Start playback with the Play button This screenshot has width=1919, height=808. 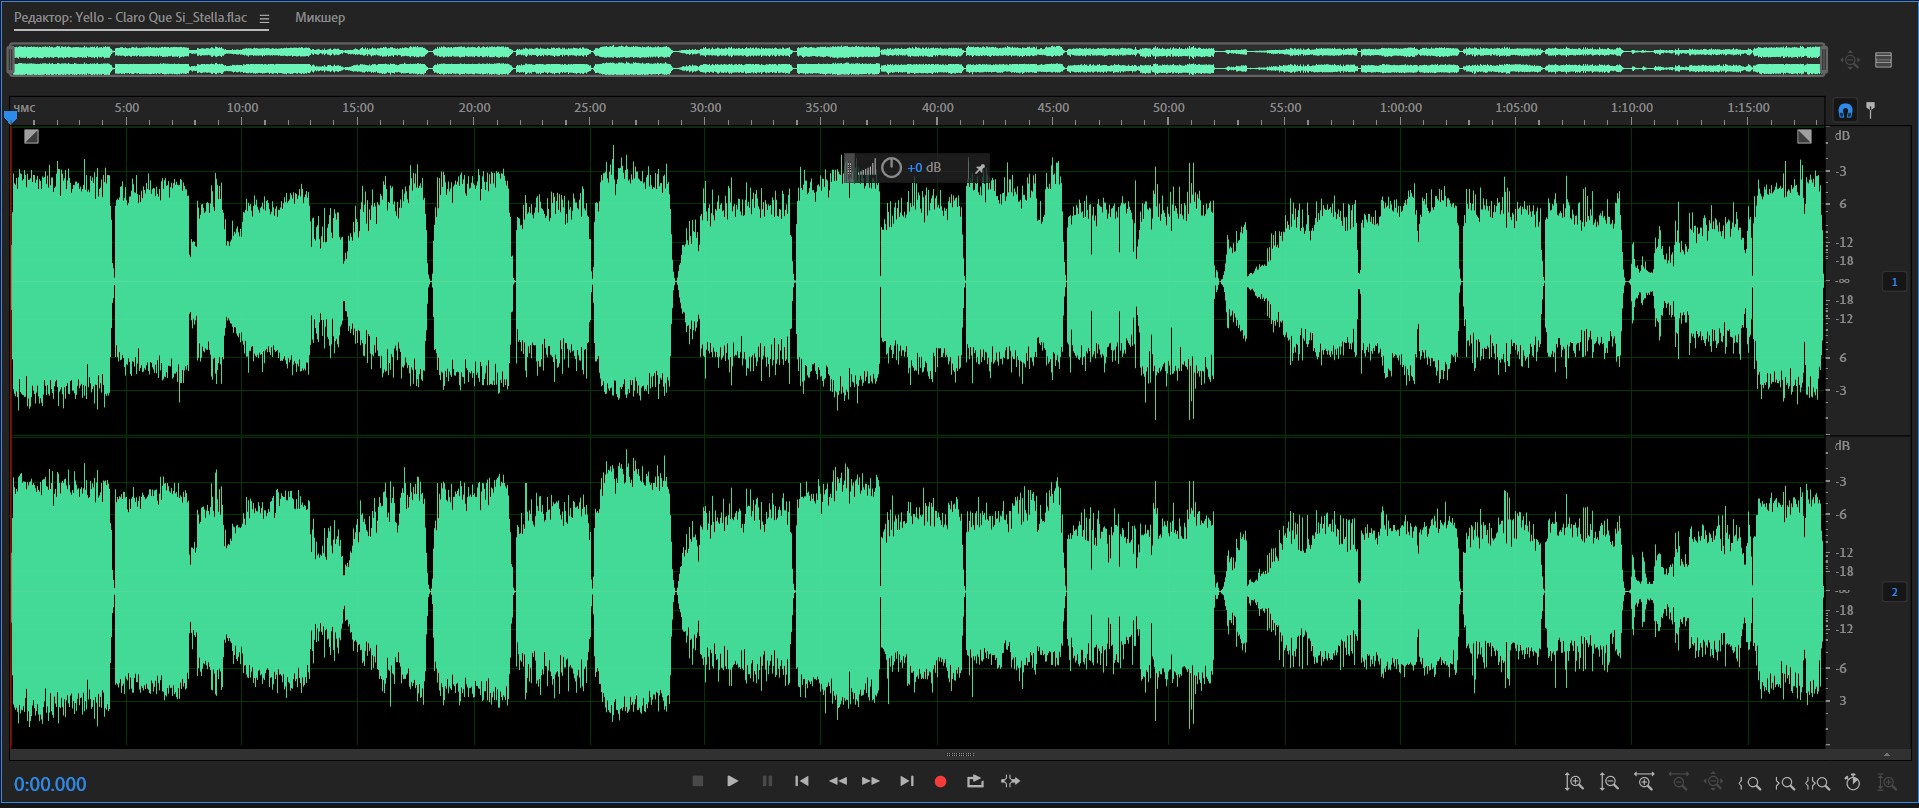click(x=732, y=781)
